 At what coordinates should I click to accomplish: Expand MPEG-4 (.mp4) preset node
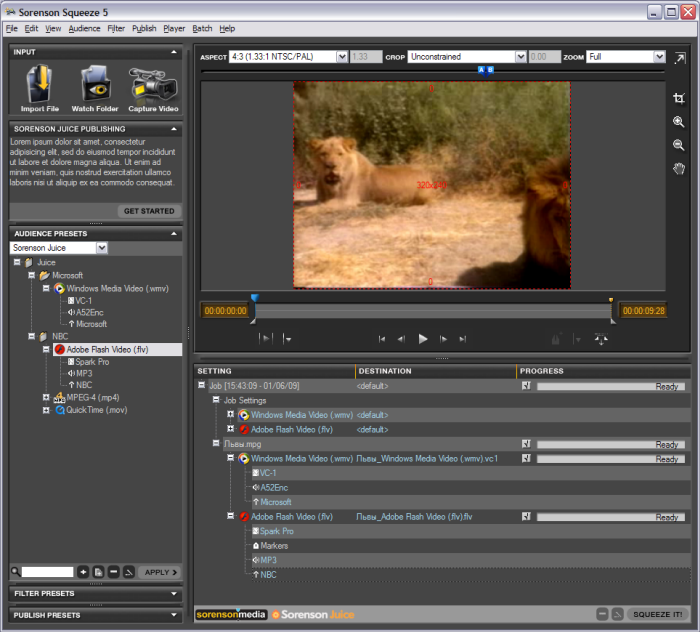point(46,397)
